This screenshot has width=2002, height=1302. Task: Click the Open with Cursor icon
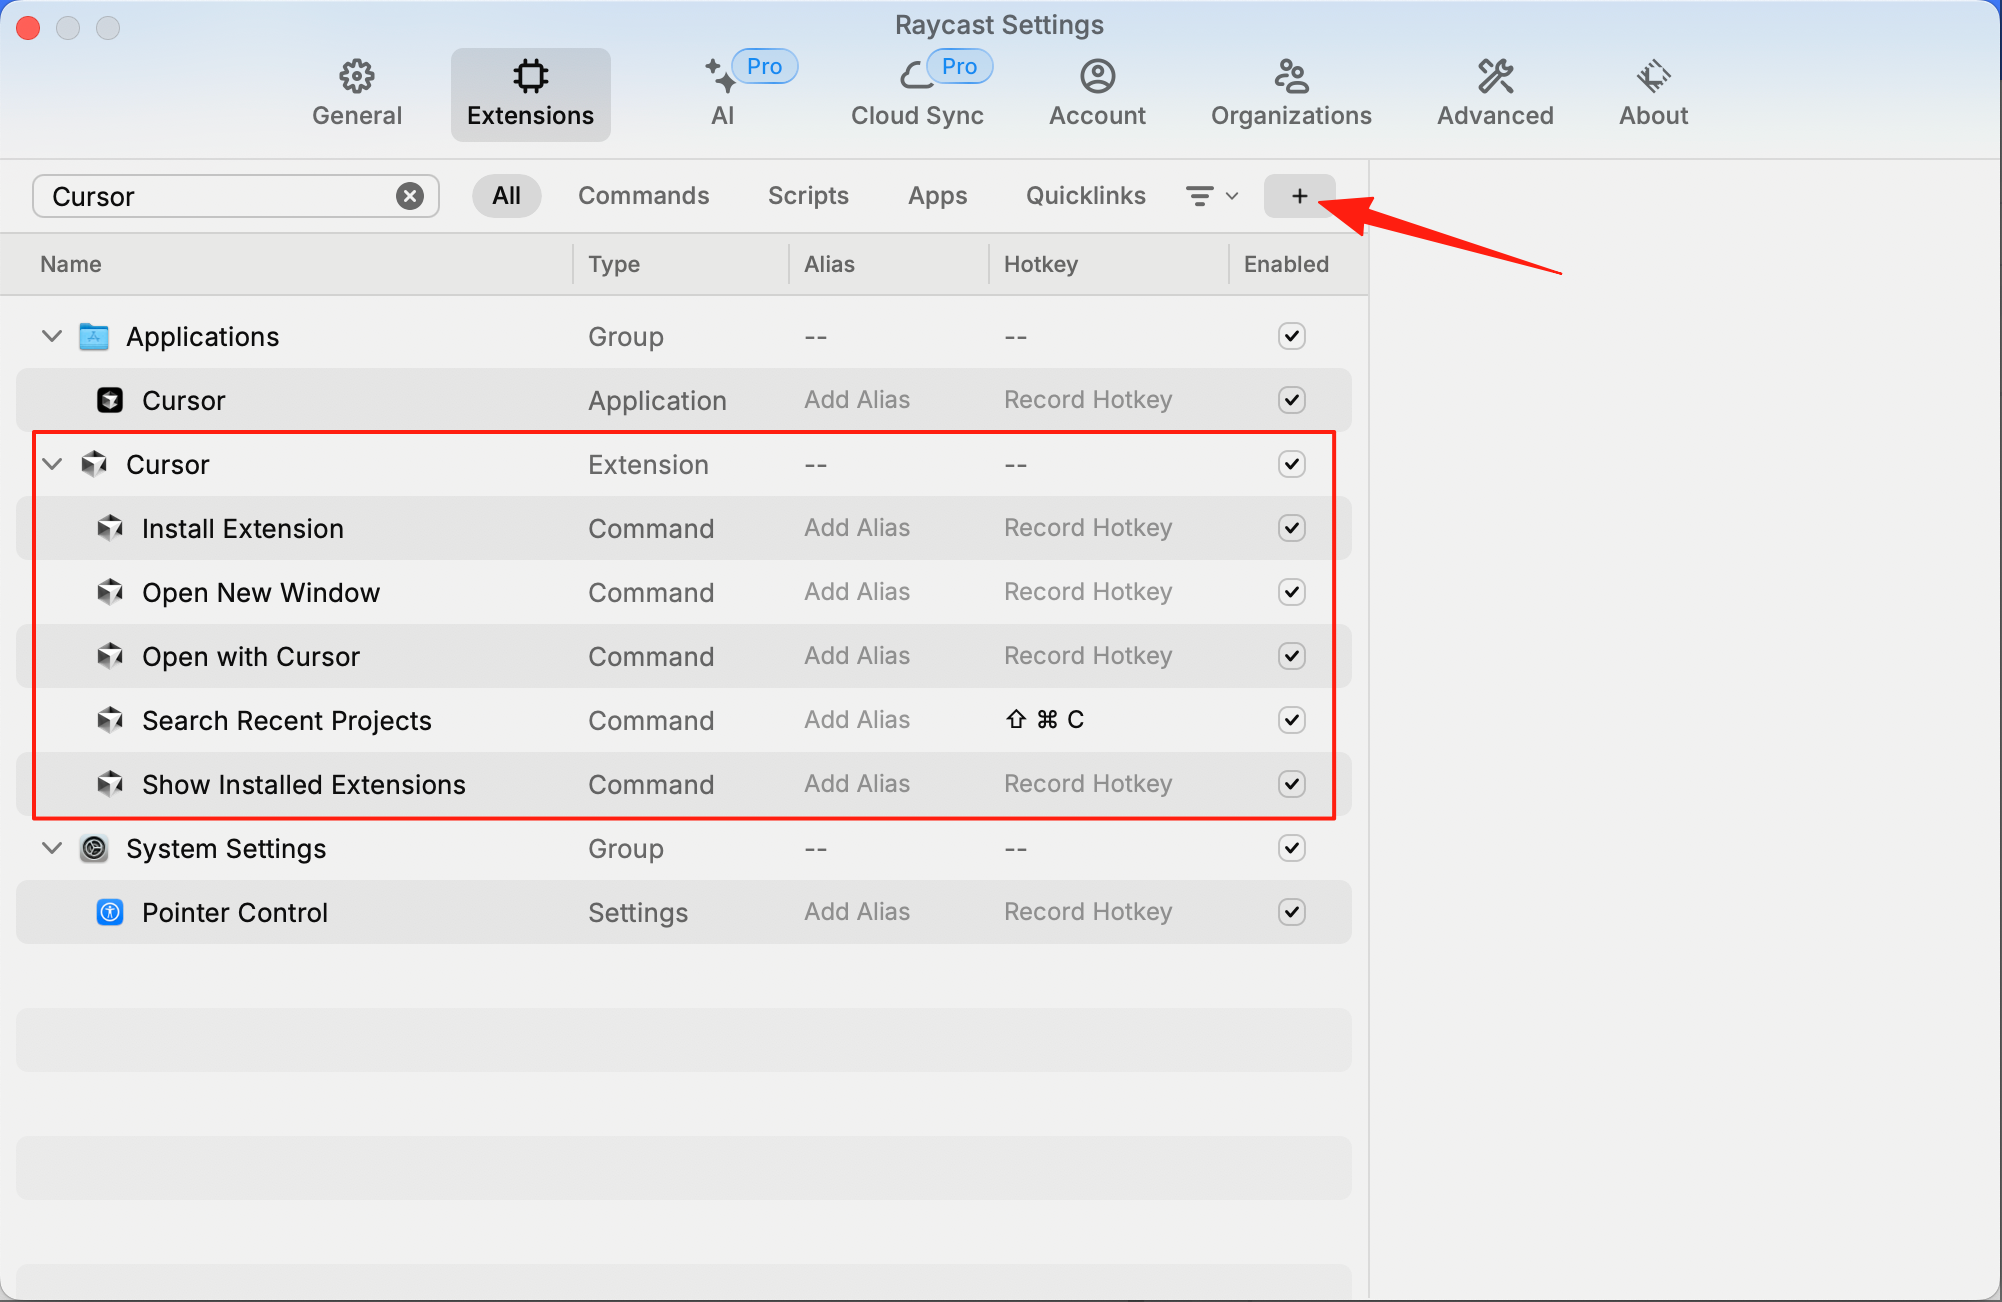[110, 656]
